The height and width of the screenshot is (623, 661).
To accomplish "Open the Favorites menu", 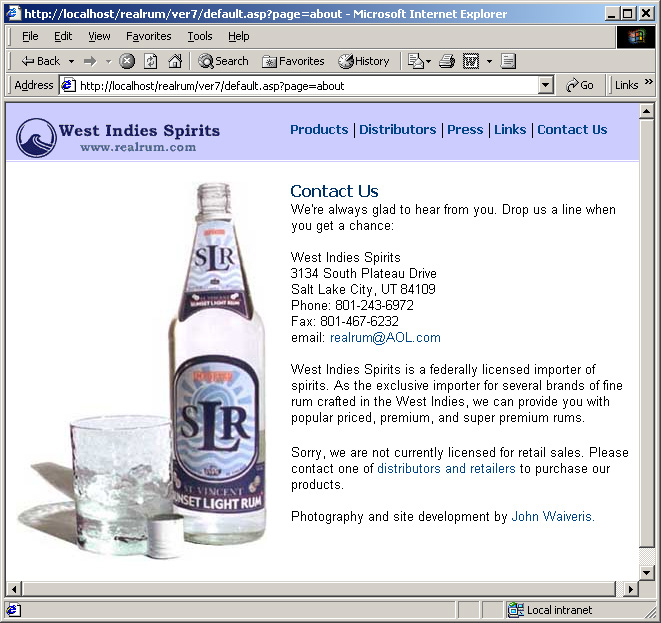I will (148, 36).
